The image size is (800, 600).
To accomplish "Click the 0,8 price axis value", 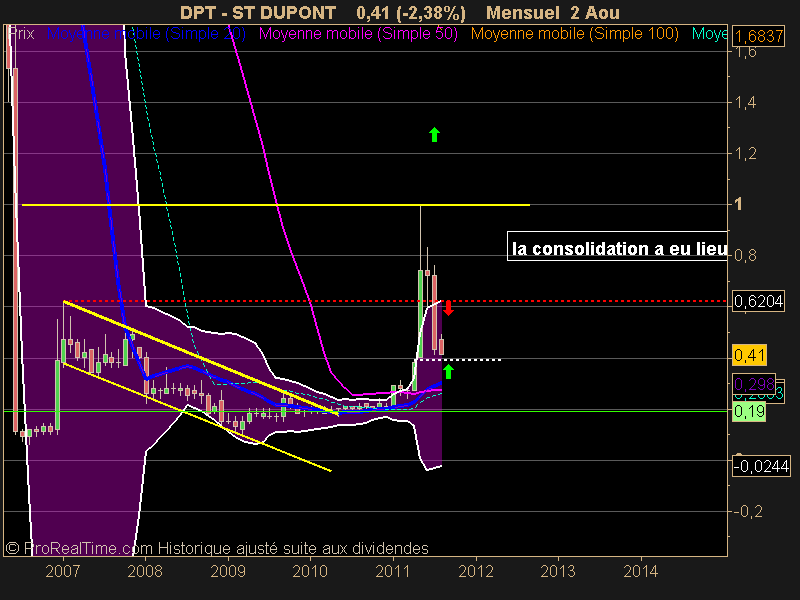I will [746, 255].
